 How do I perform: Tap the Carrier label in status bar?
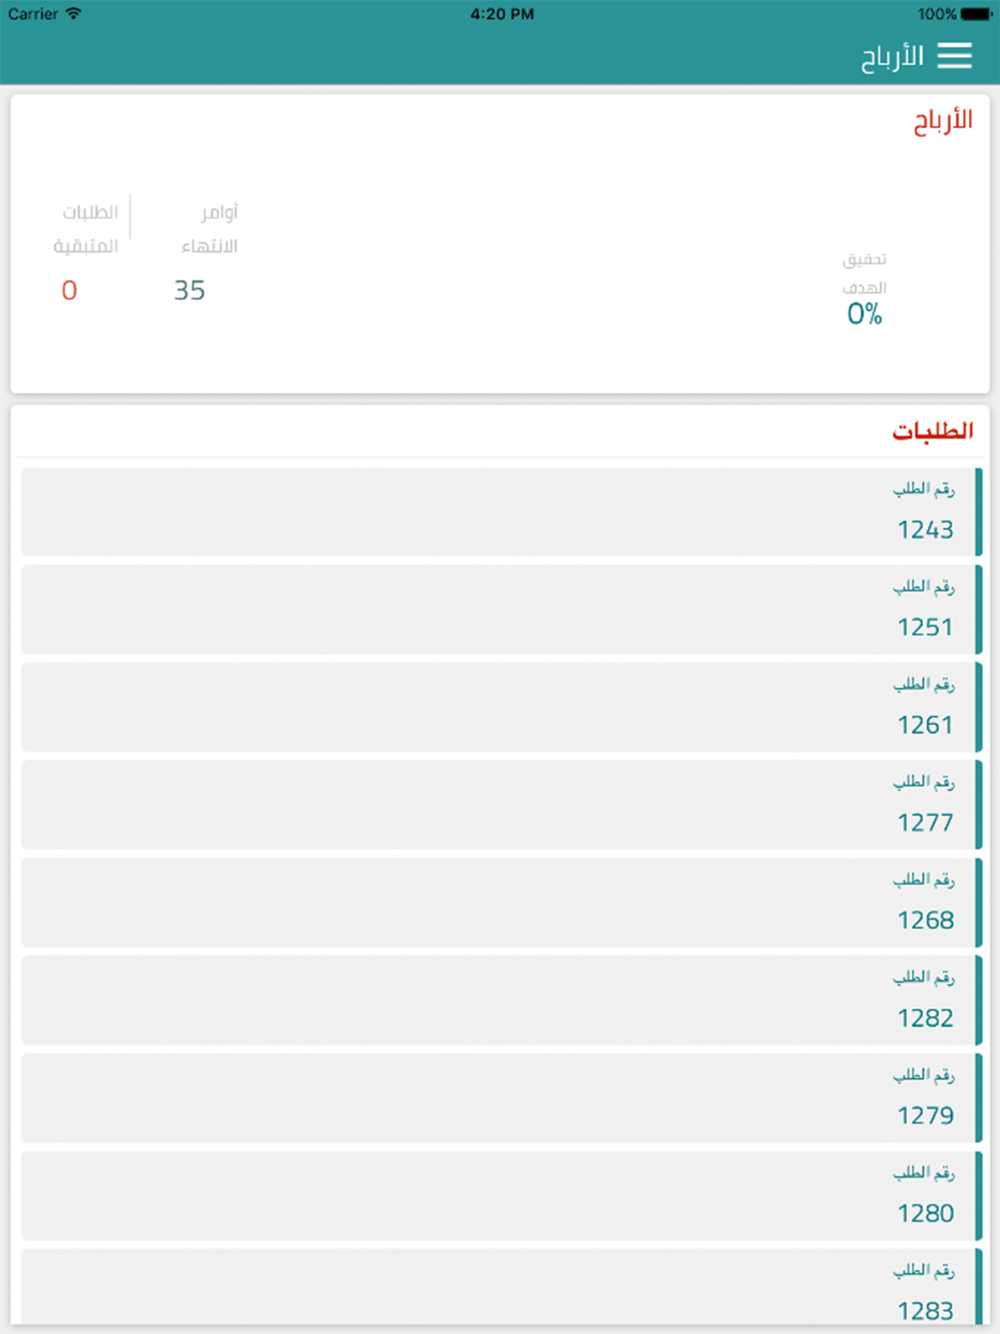click(x=33, y=14)
